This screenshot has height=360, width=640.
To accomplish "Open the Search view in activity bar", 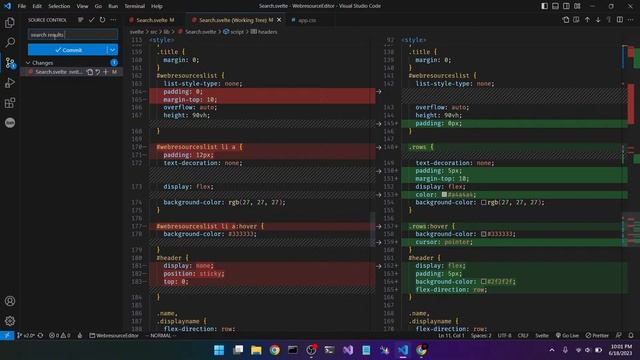I will [x=10, y=42].
